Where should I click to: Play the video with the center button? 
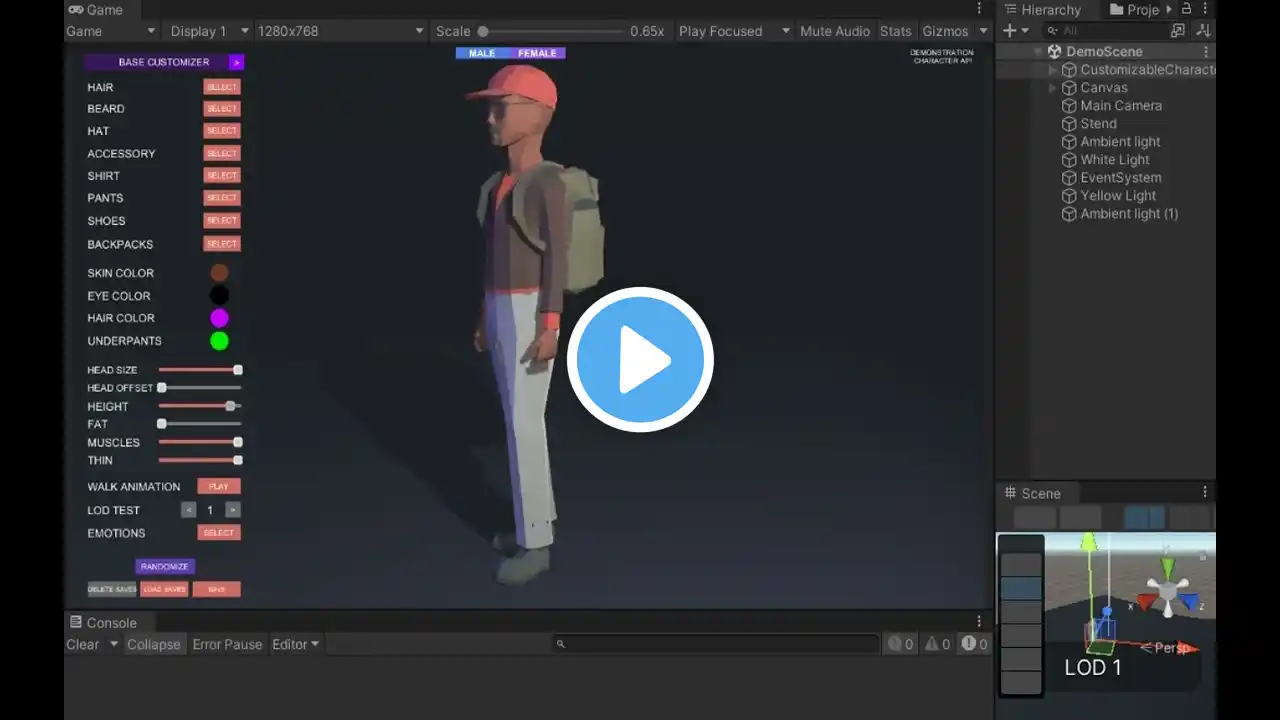(640, 360)
